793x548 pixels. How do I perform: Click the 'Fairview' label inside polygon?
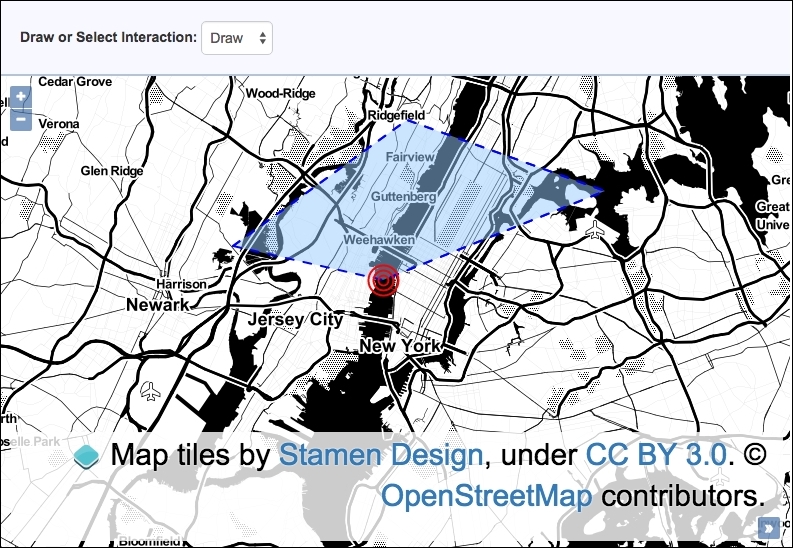point(410,157)
